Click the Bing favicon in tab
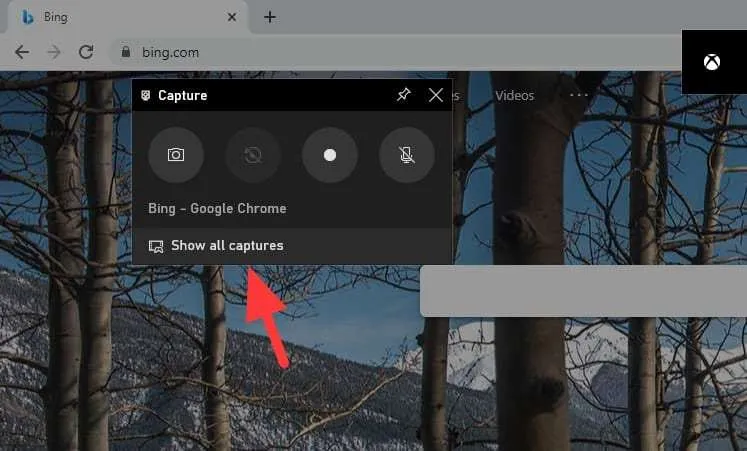Viewport: 747px width, 451px height. pyautogui.click(x=28, y=17)
